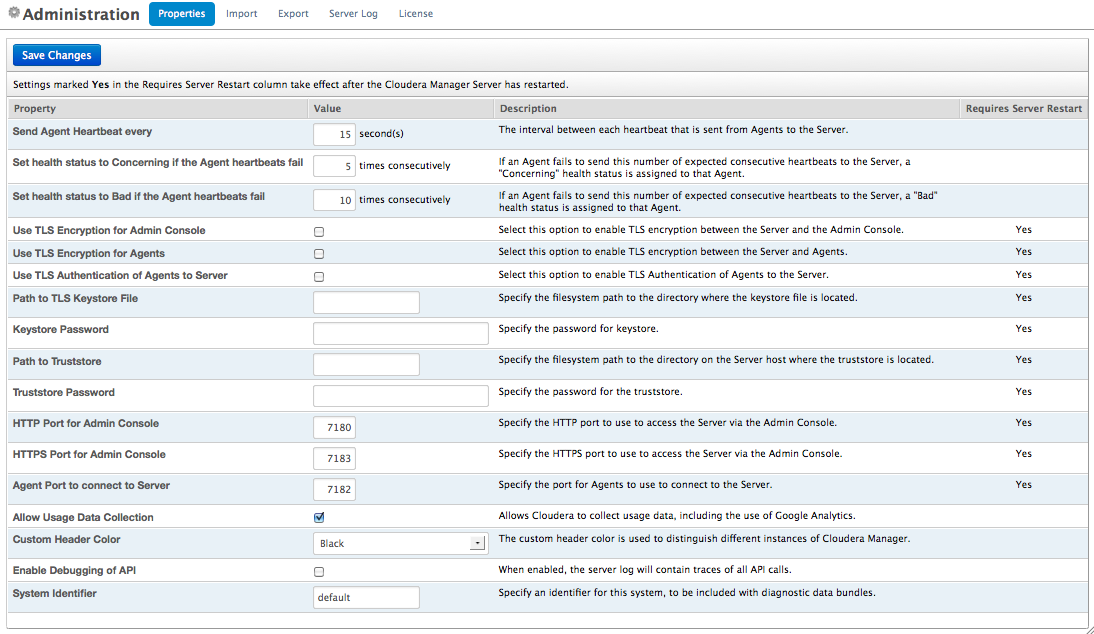The height and width of the screenshot is (634, 1094).
Task: Click the Administration gear icon
Action: [13, 13]
